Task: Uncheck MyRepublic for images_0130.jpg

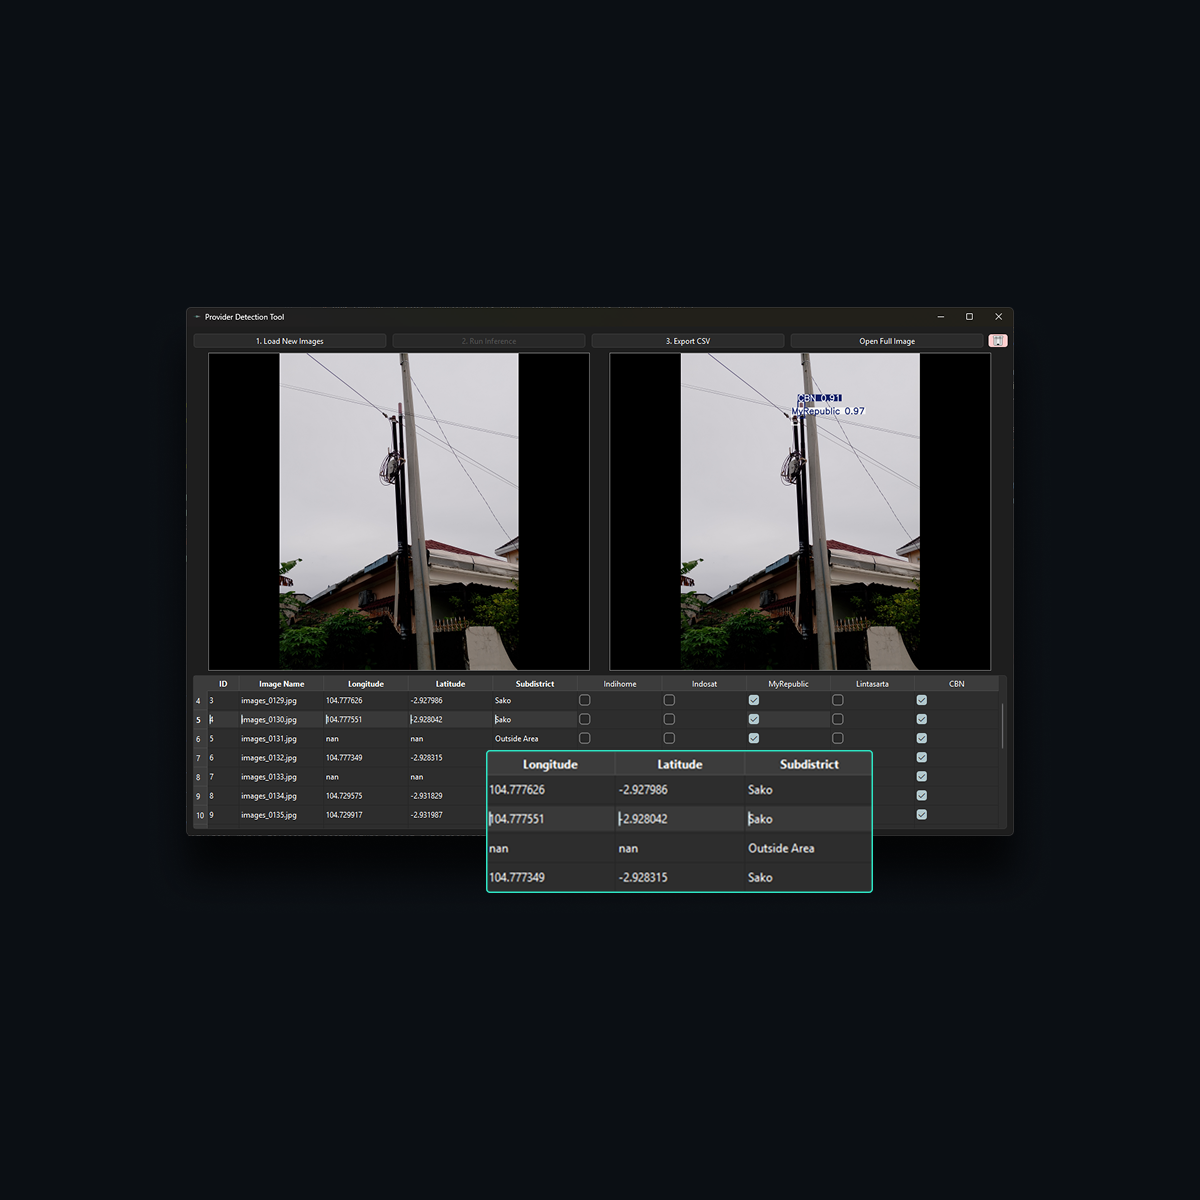Action: coord(754,719)
